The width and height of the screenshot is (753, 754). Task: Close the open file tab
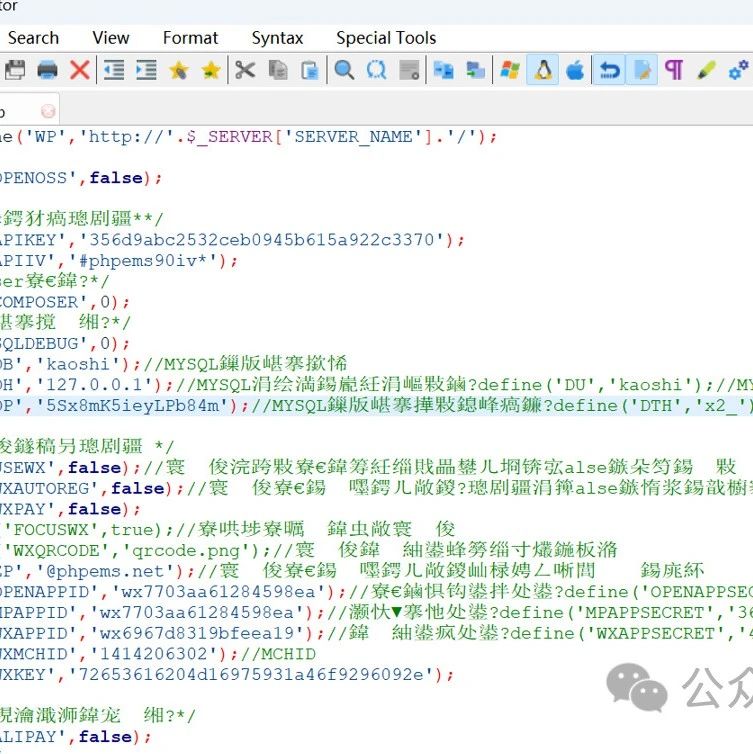(x=48, y=112)
